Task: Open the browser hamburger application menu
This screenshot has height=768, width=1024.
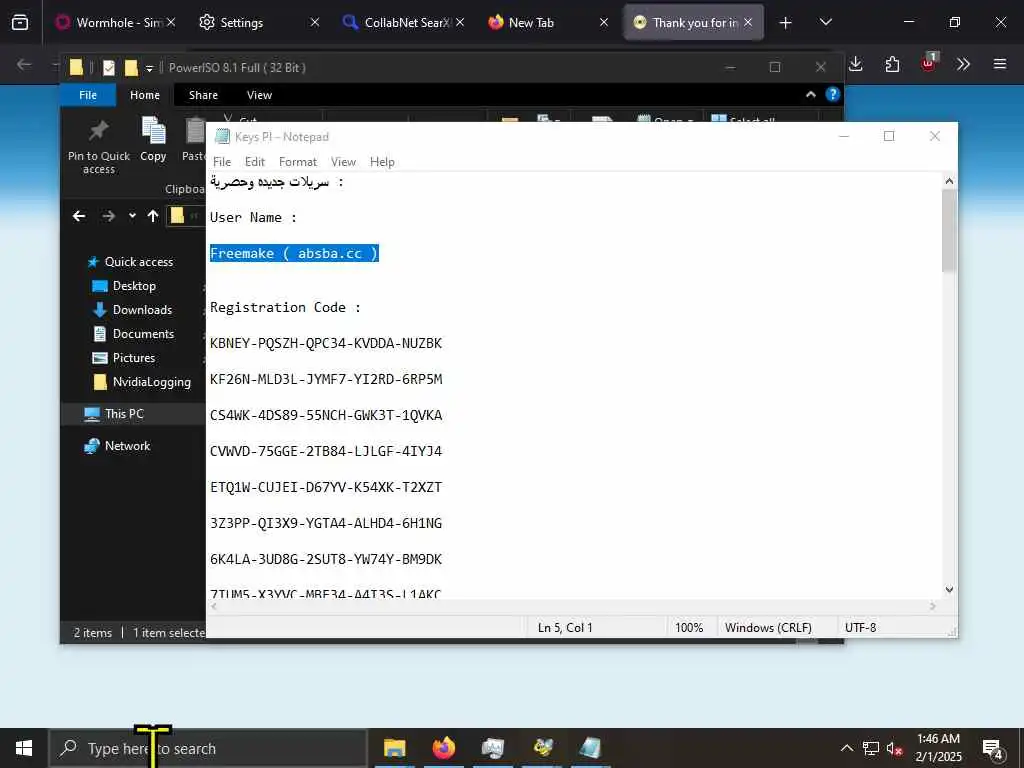Action: (1000, 64)
